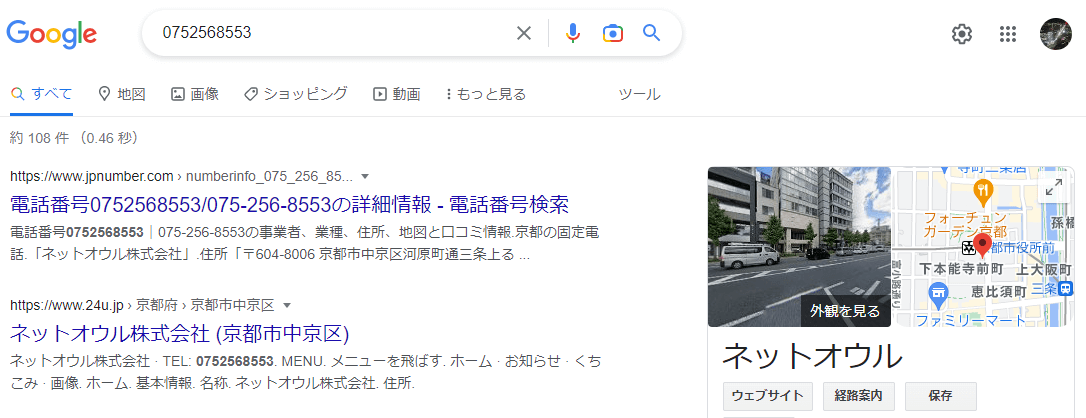This screenshot has width=1086, height=418.
Task: Open the Google apps grid icon
Action: pos(1008,33)
